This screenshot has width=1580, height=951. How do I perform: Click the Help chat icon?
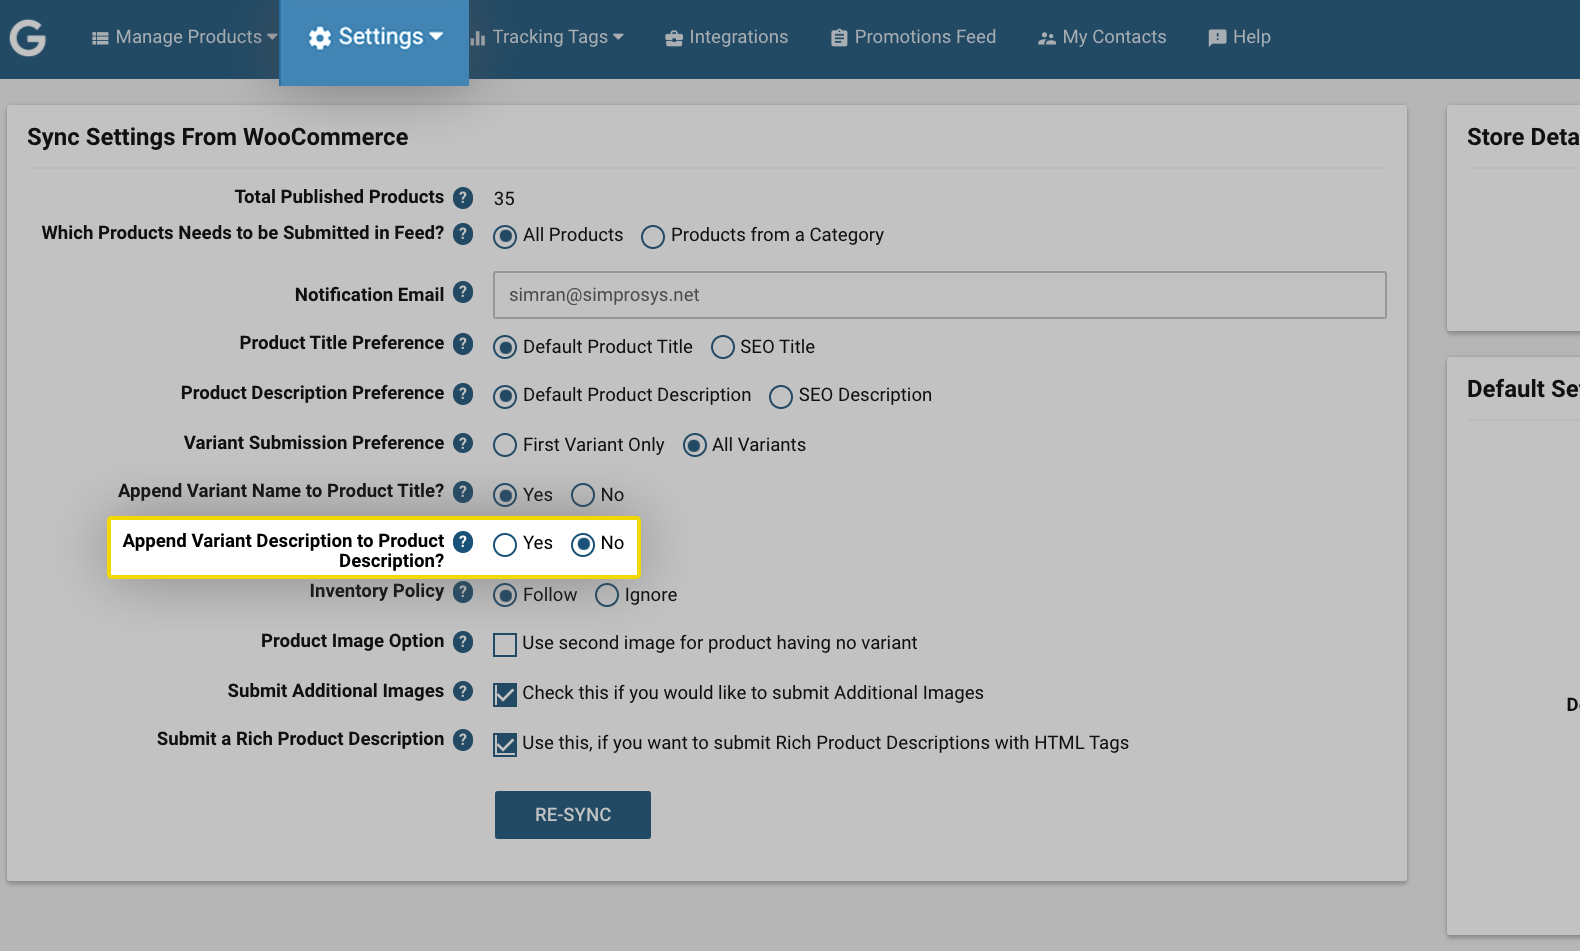click(x=1217, y=38)
